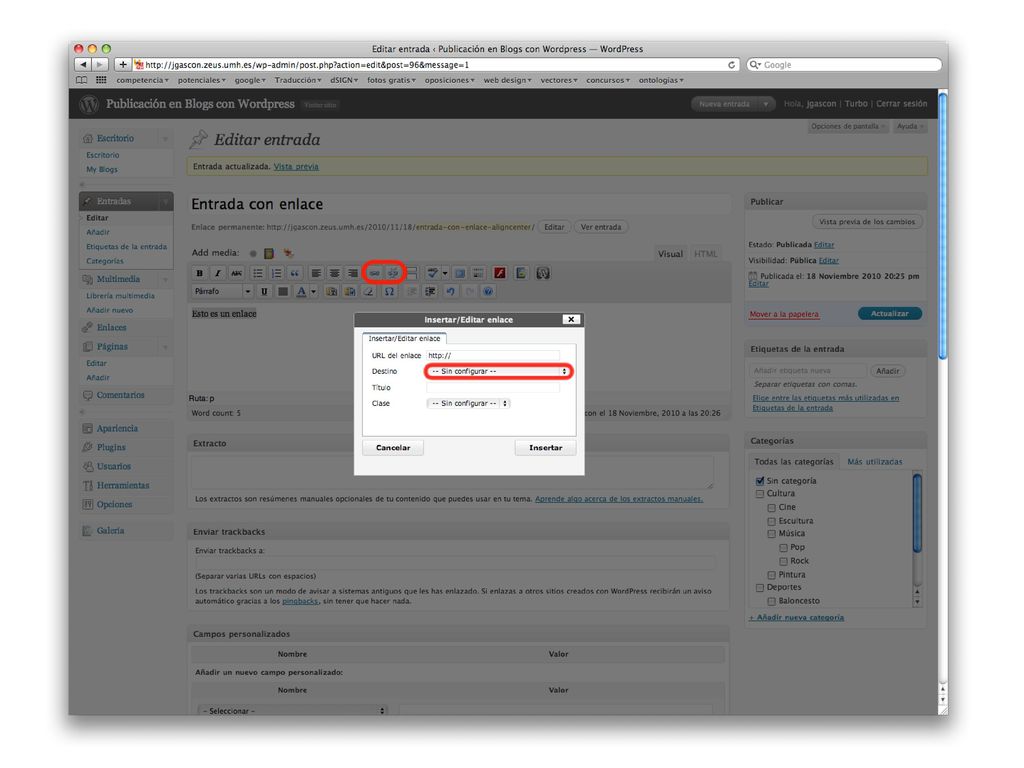Toggle italic formatting in the editor toolbar
Viewport: 1024px width, 768px height.
(x=218, y=273)
